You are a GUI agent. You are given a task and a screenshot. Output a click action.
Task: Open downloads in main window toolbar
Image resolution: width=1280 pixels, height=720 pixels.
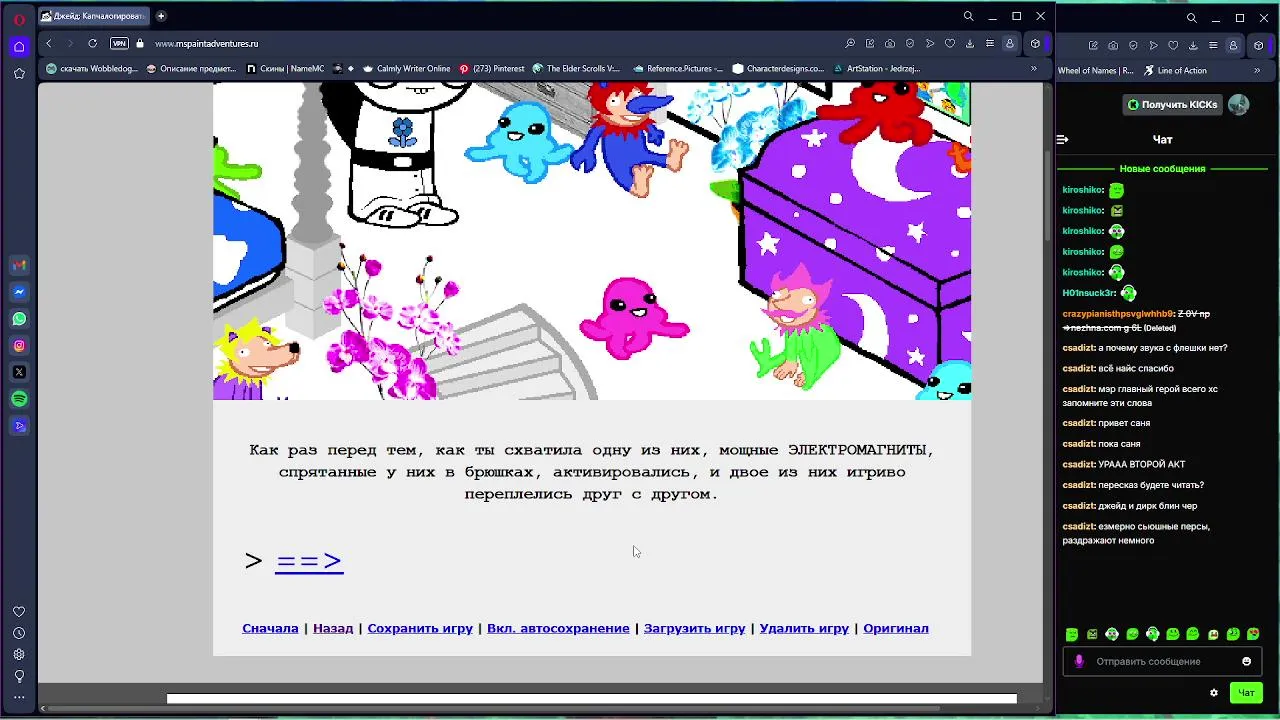point(970,43)
